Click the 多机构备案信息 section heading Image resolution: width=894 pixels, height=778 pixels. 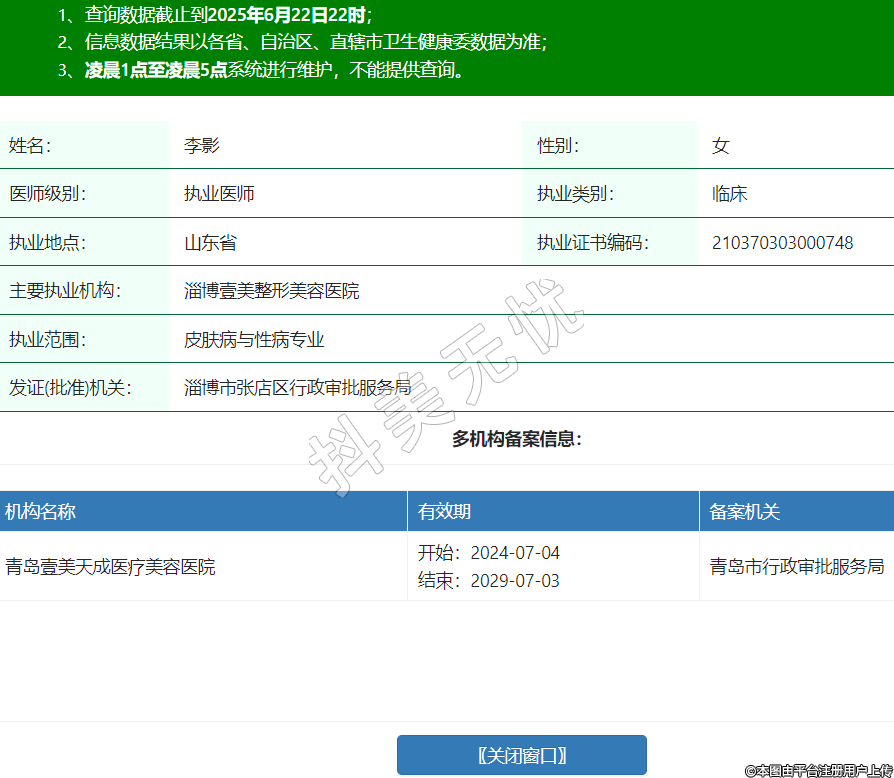point(516,439)
